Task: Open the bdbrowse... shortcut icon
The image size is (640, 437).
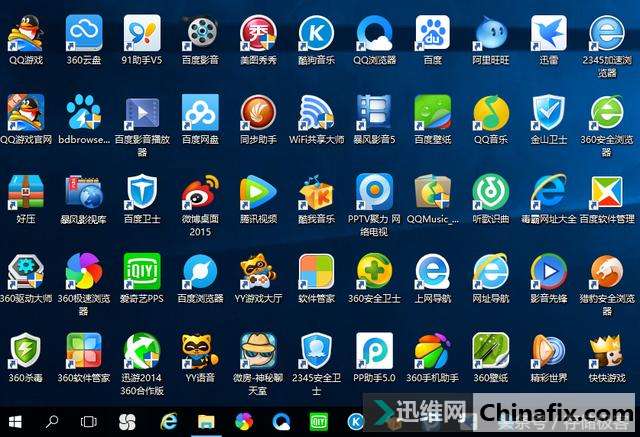Action: 84,112
